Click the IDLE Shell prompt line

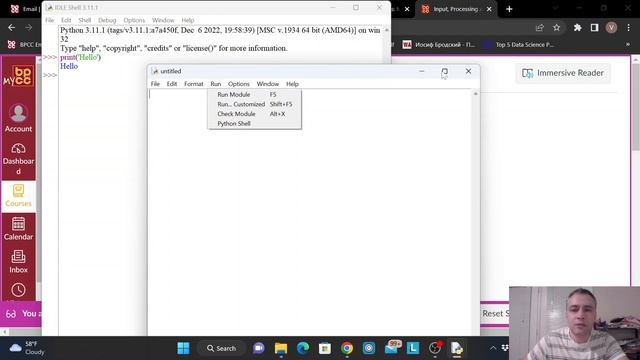[220, 75]
